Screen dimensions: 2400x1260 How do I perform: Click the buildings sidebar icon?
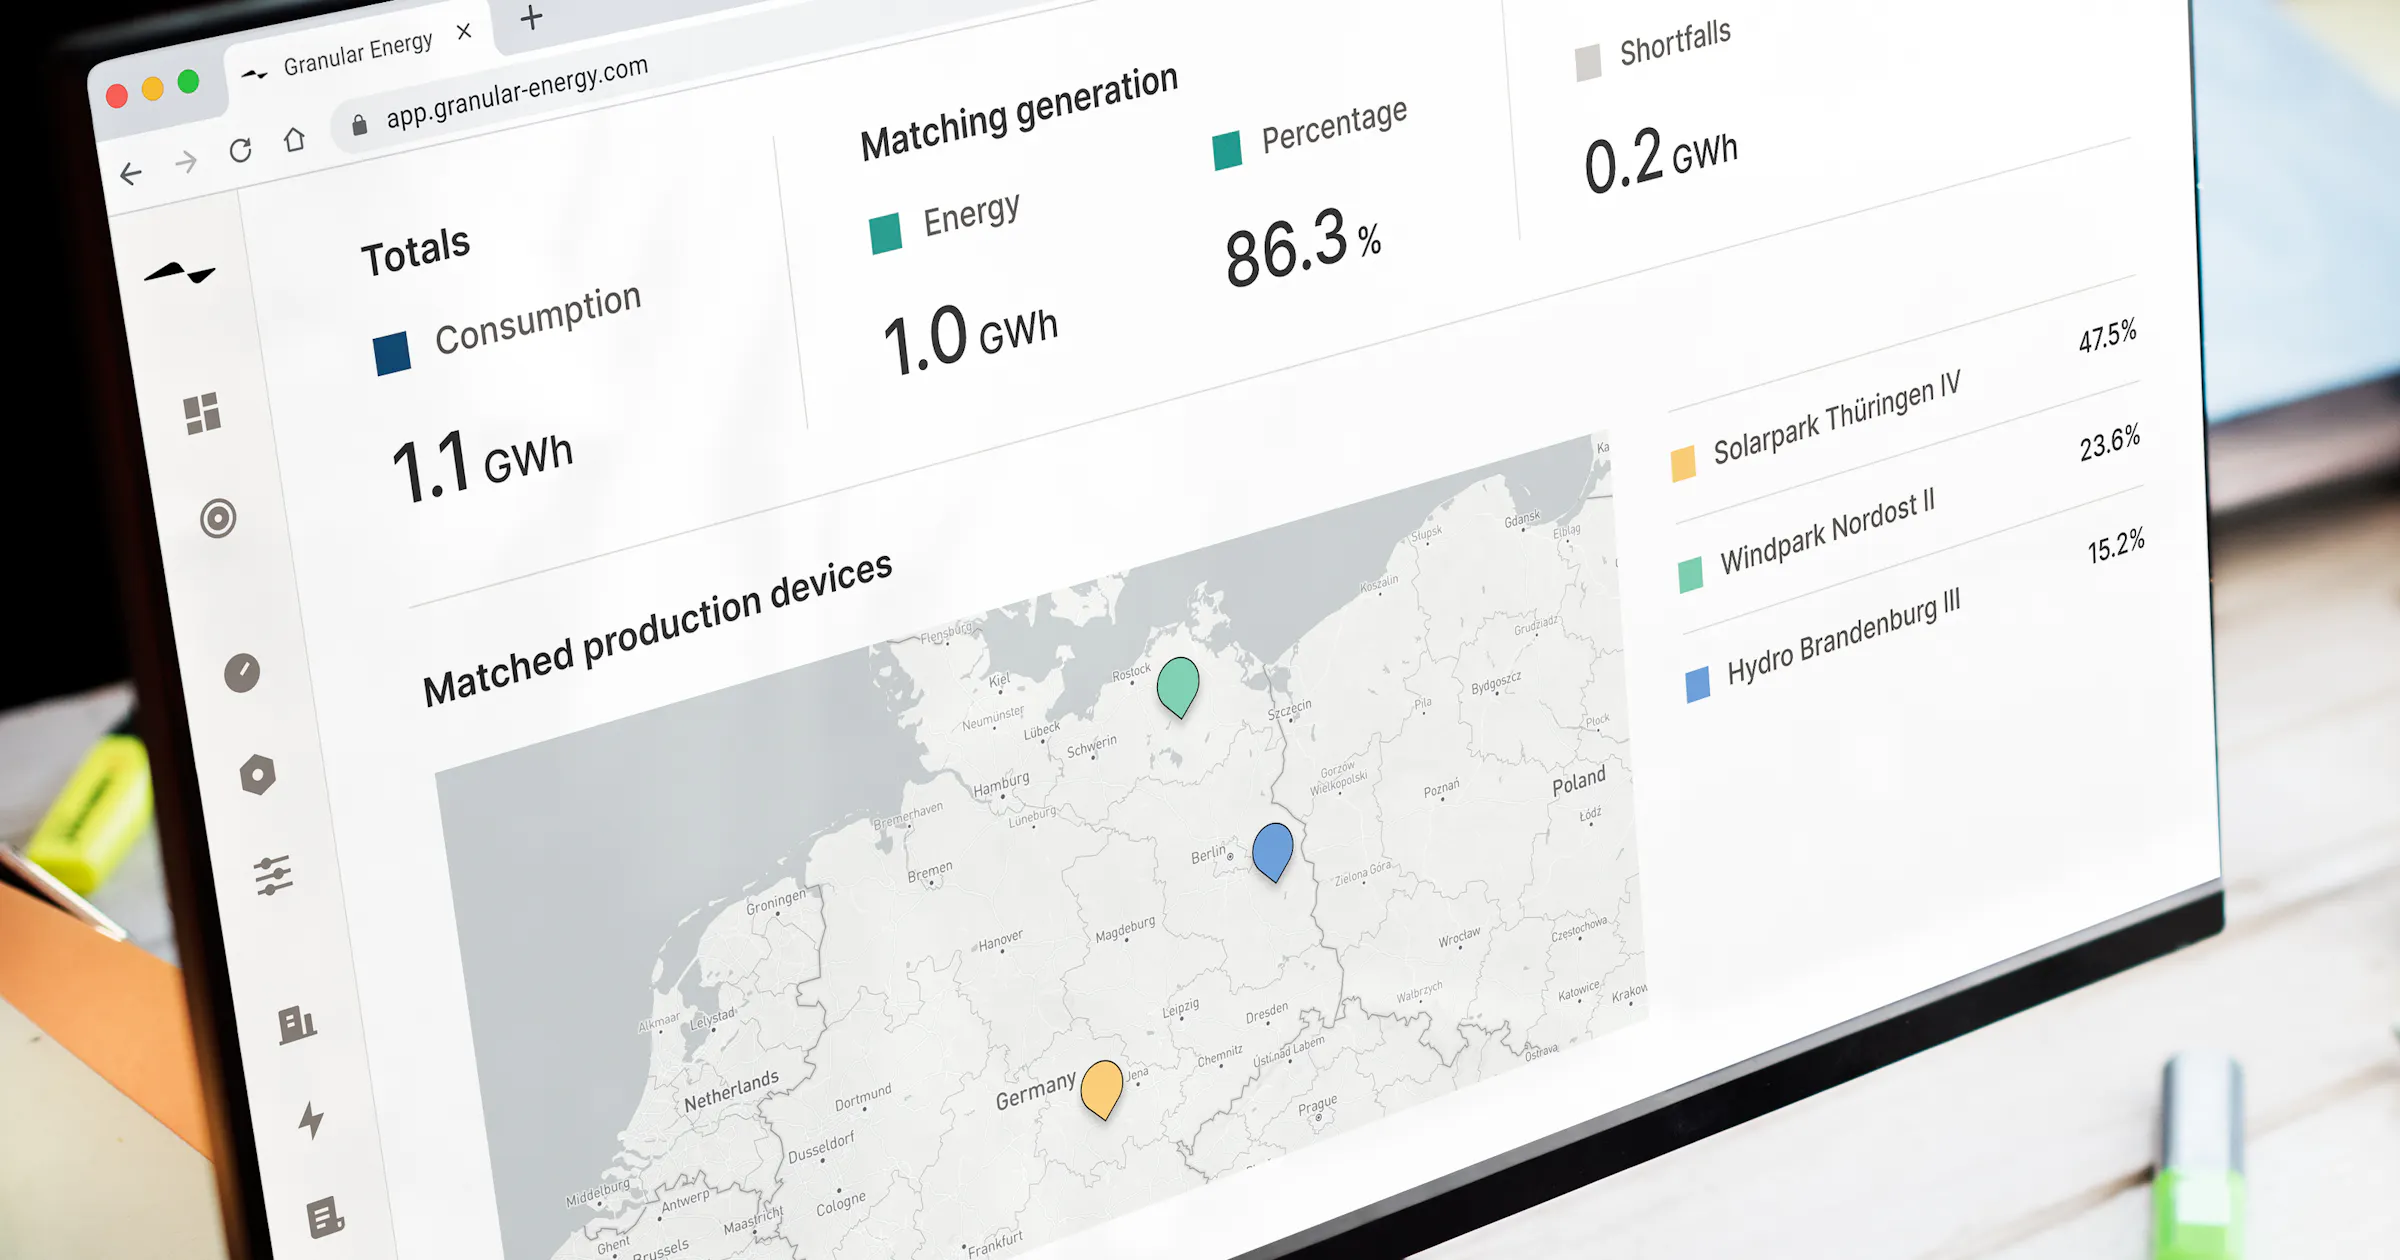point(297,1025)
